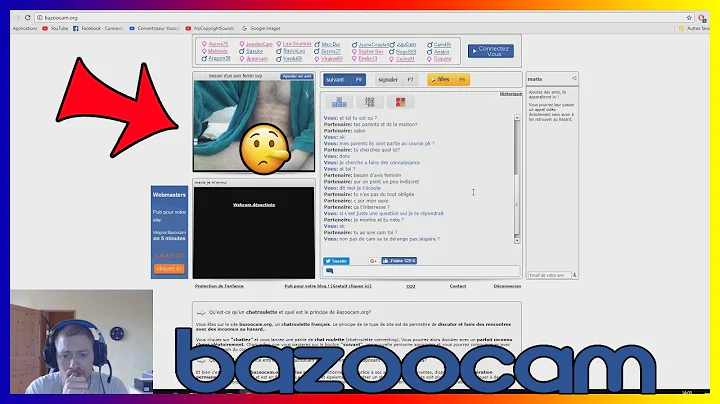Open user profile 'Emilie13'
720x404 pixels.
pyautogui.click(x=367, y=59)
